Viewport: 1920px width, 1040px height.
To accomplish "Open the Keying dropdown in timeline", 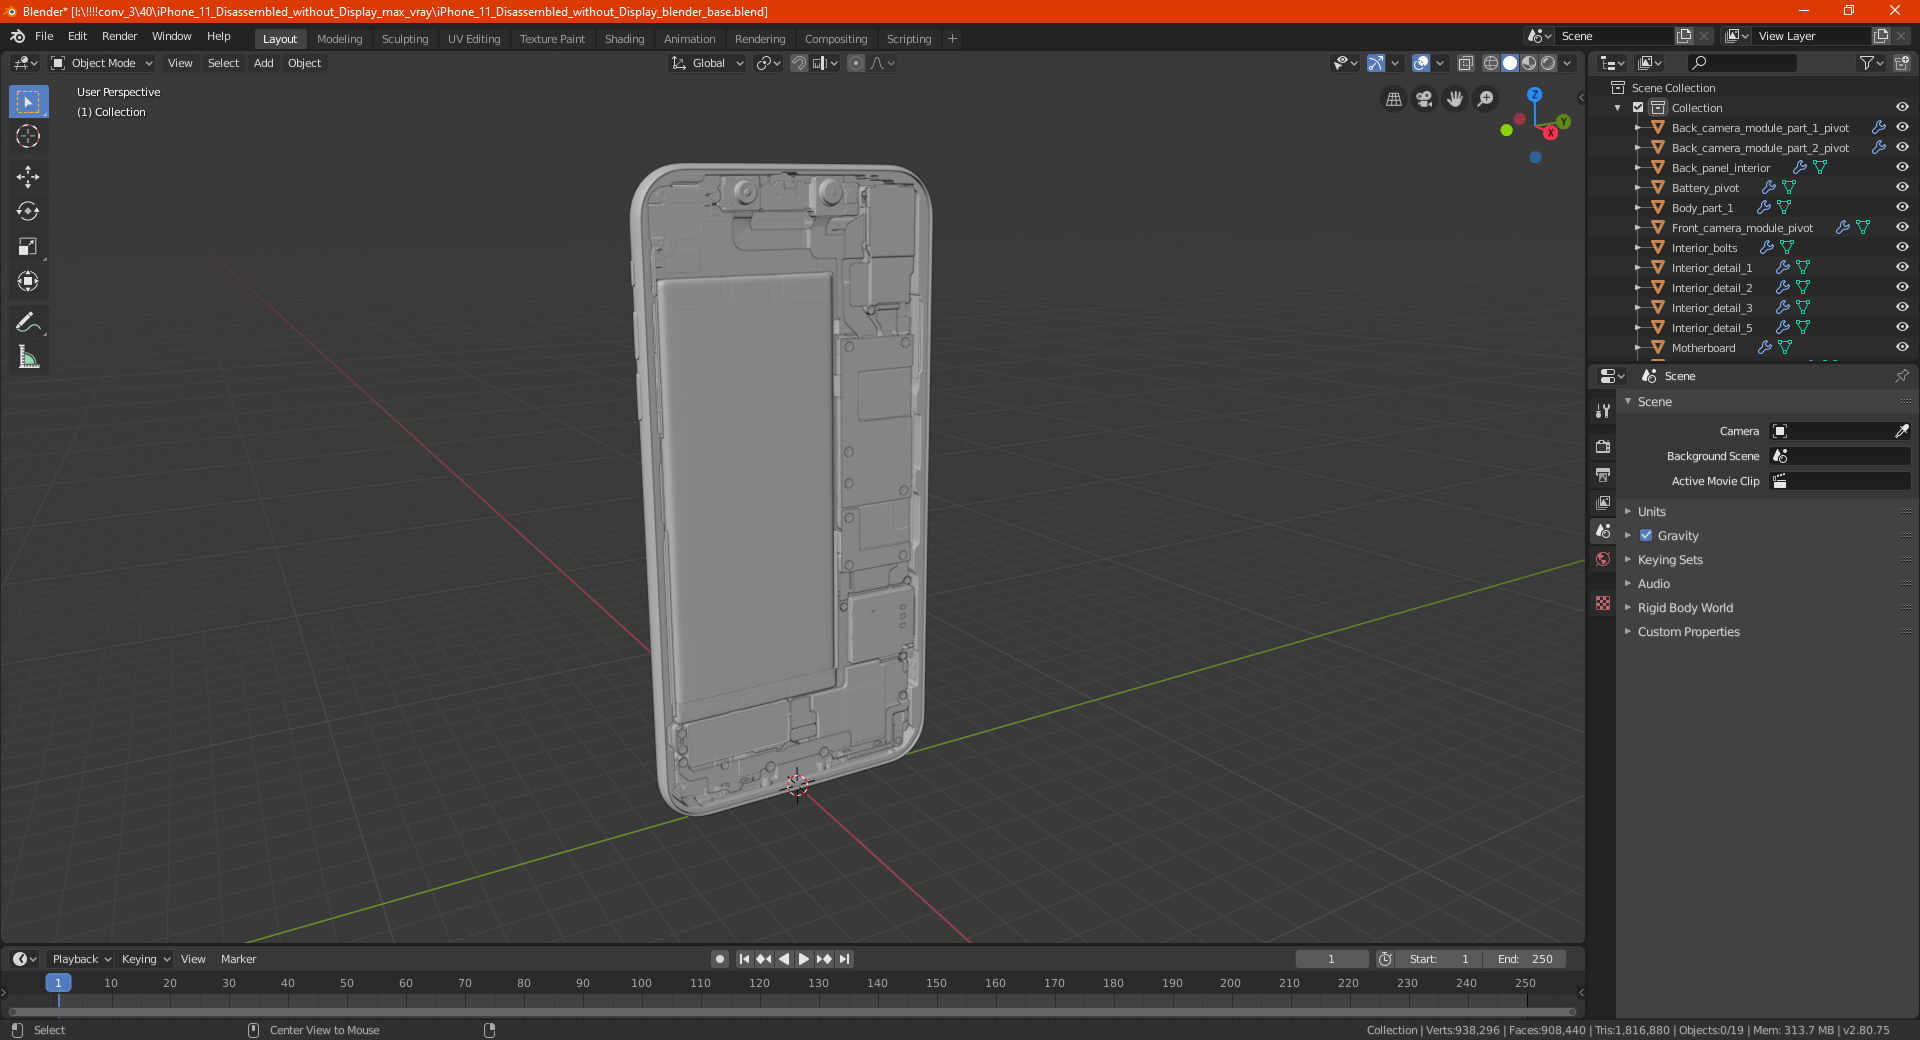I will click(145, 959).
